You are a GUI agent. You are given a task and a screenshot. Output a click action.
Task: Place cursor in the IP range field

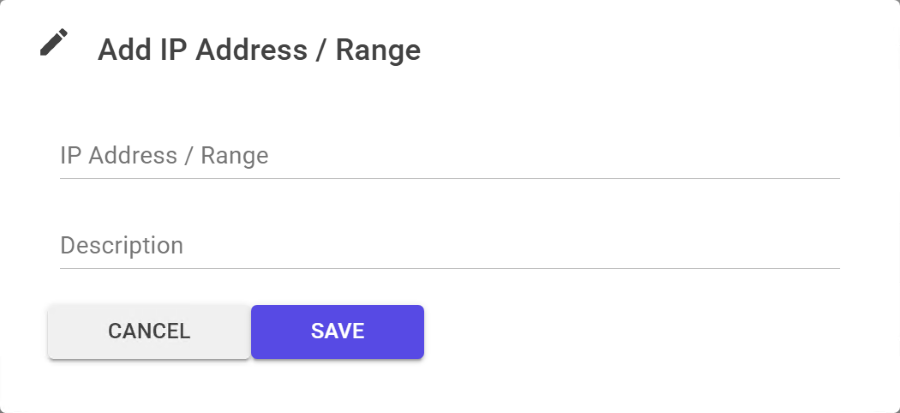tap(449, 156)
